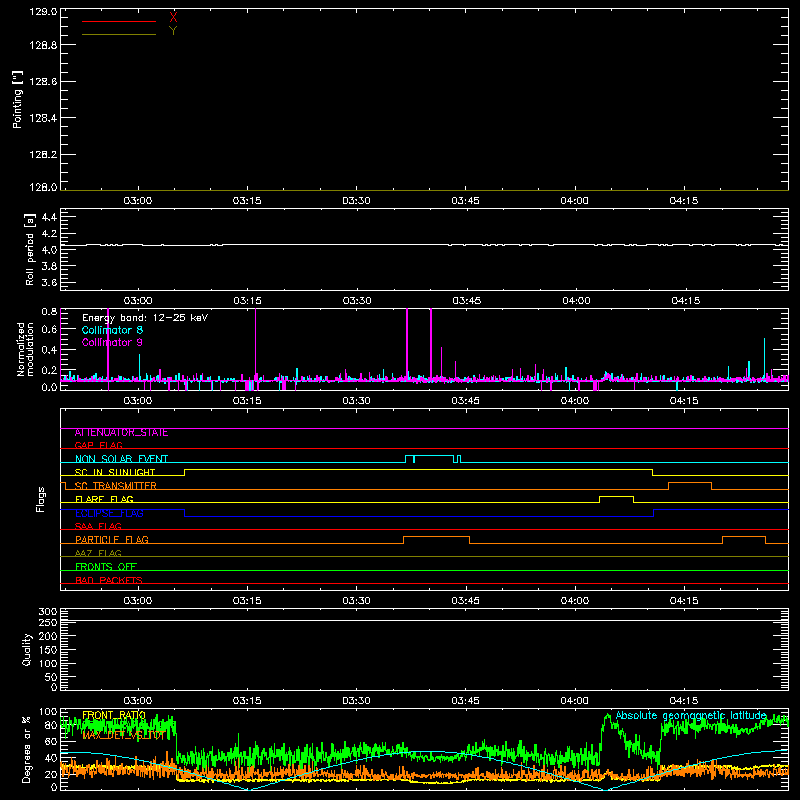Click the 04:15 time label under Quality plot
Image resolution: width=800 pixels, height=800 pixels.
[684, 701]
